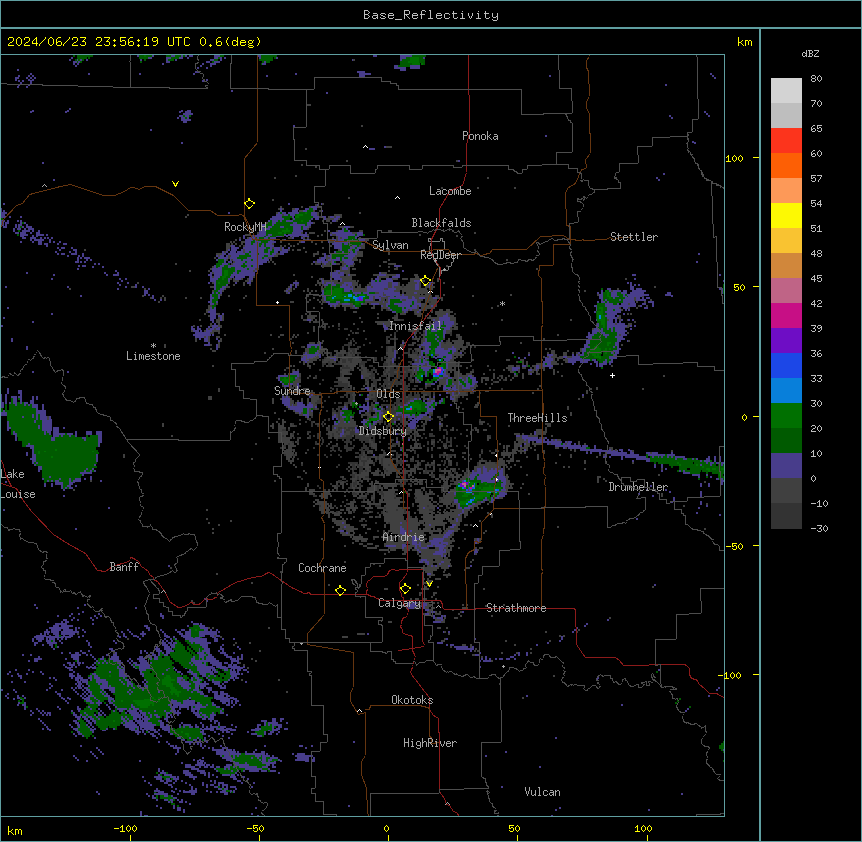The width and height of the screenshot is (862, 842).
Task: Pick the yellow 51-54 dBZ legend swatch
Action: [786, 215]
